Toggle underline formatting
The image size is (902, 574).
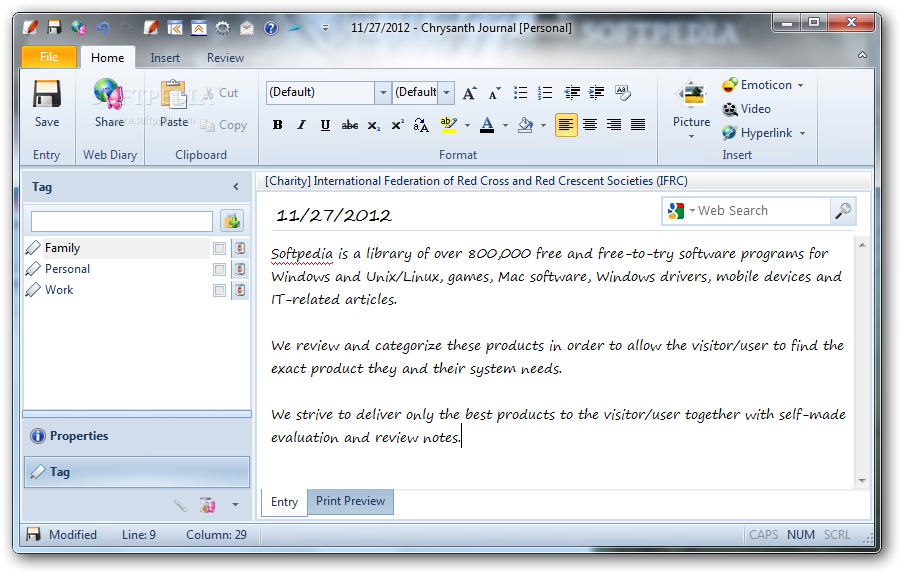[325, 125]
